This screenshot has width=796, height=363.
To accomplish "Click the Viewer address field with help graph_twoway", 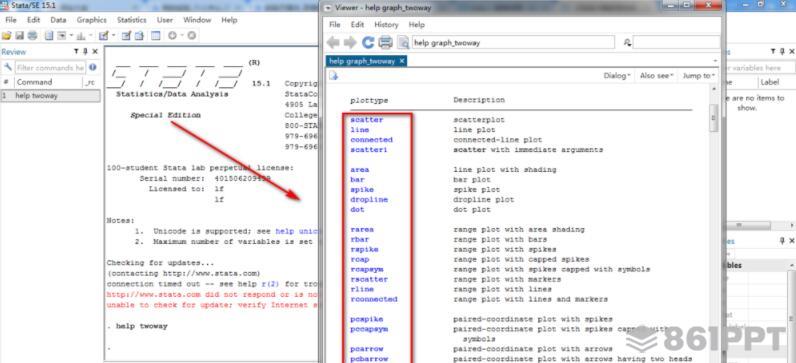I will coord(513,43).
